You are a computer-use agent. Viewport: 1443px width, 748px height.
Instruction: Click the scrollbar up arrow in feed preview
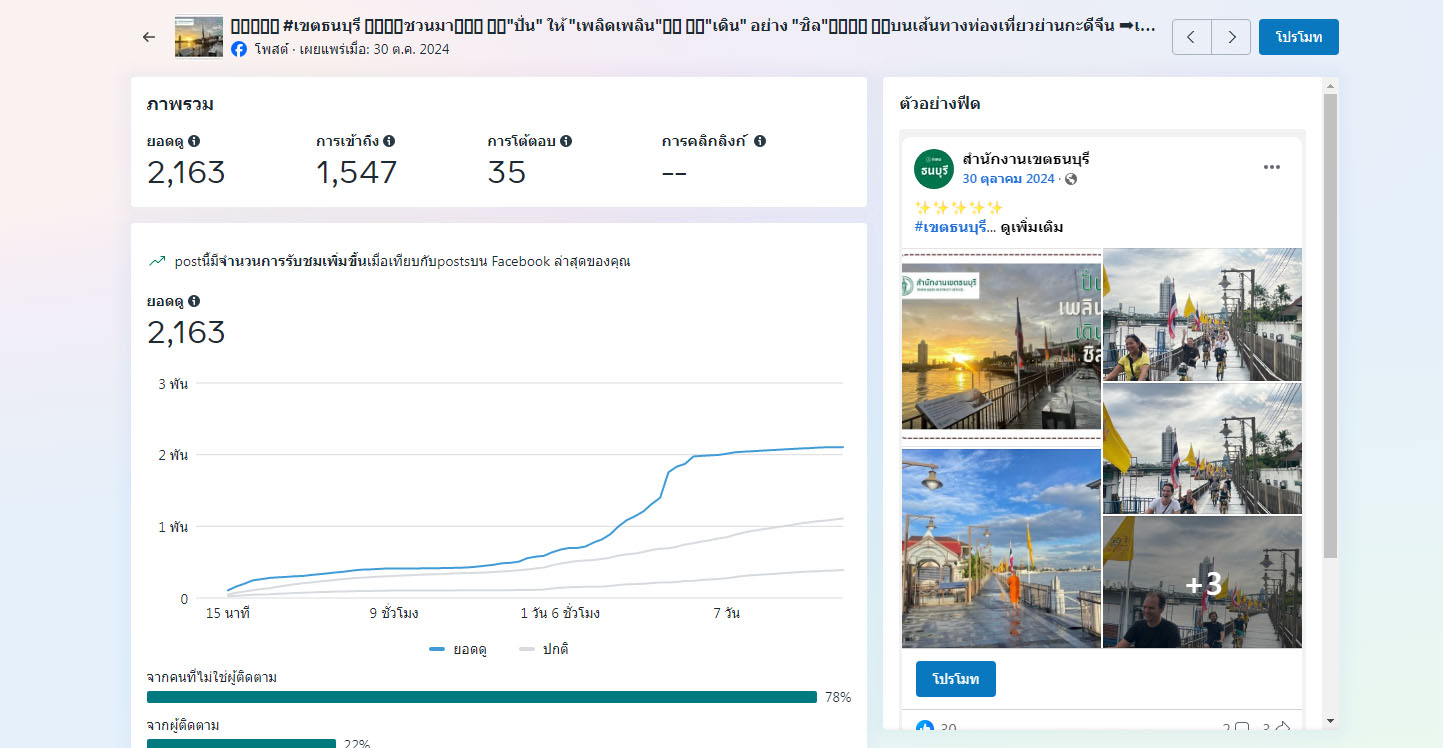[1330, 86]
